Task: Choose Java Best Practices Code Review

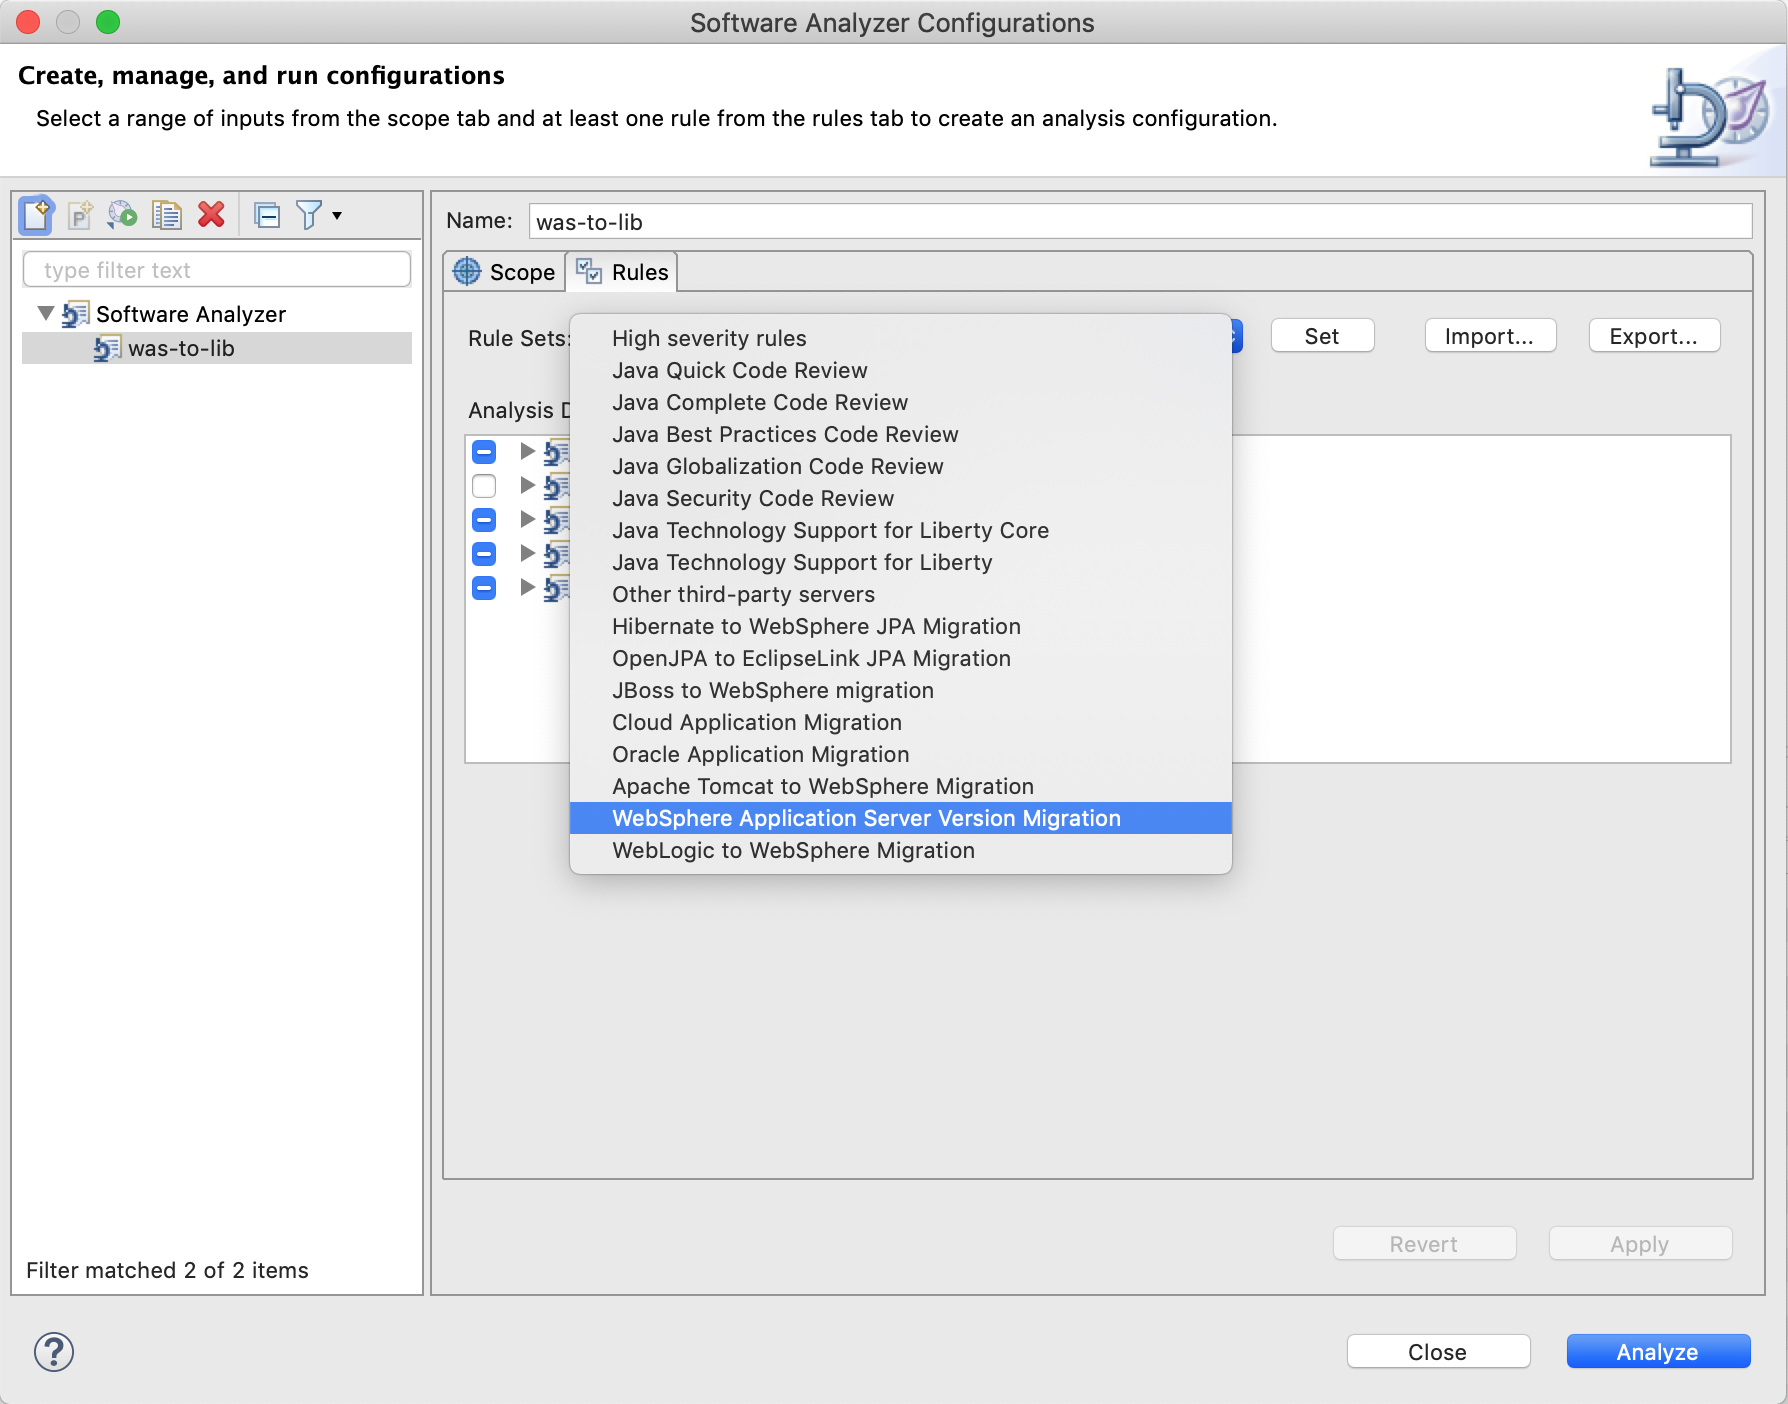Action: (x=901, y=434)
